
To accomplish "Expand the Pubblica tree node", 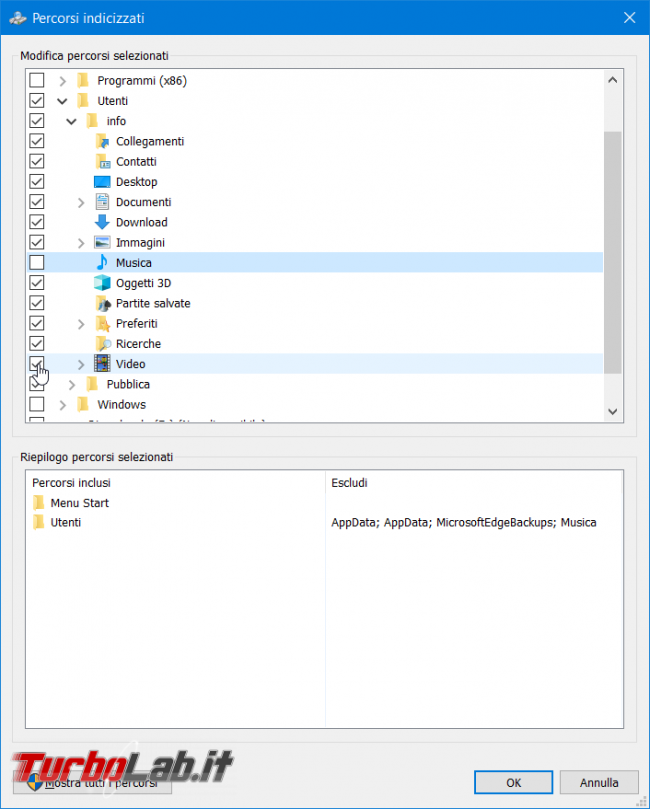I will click(72, 384).
